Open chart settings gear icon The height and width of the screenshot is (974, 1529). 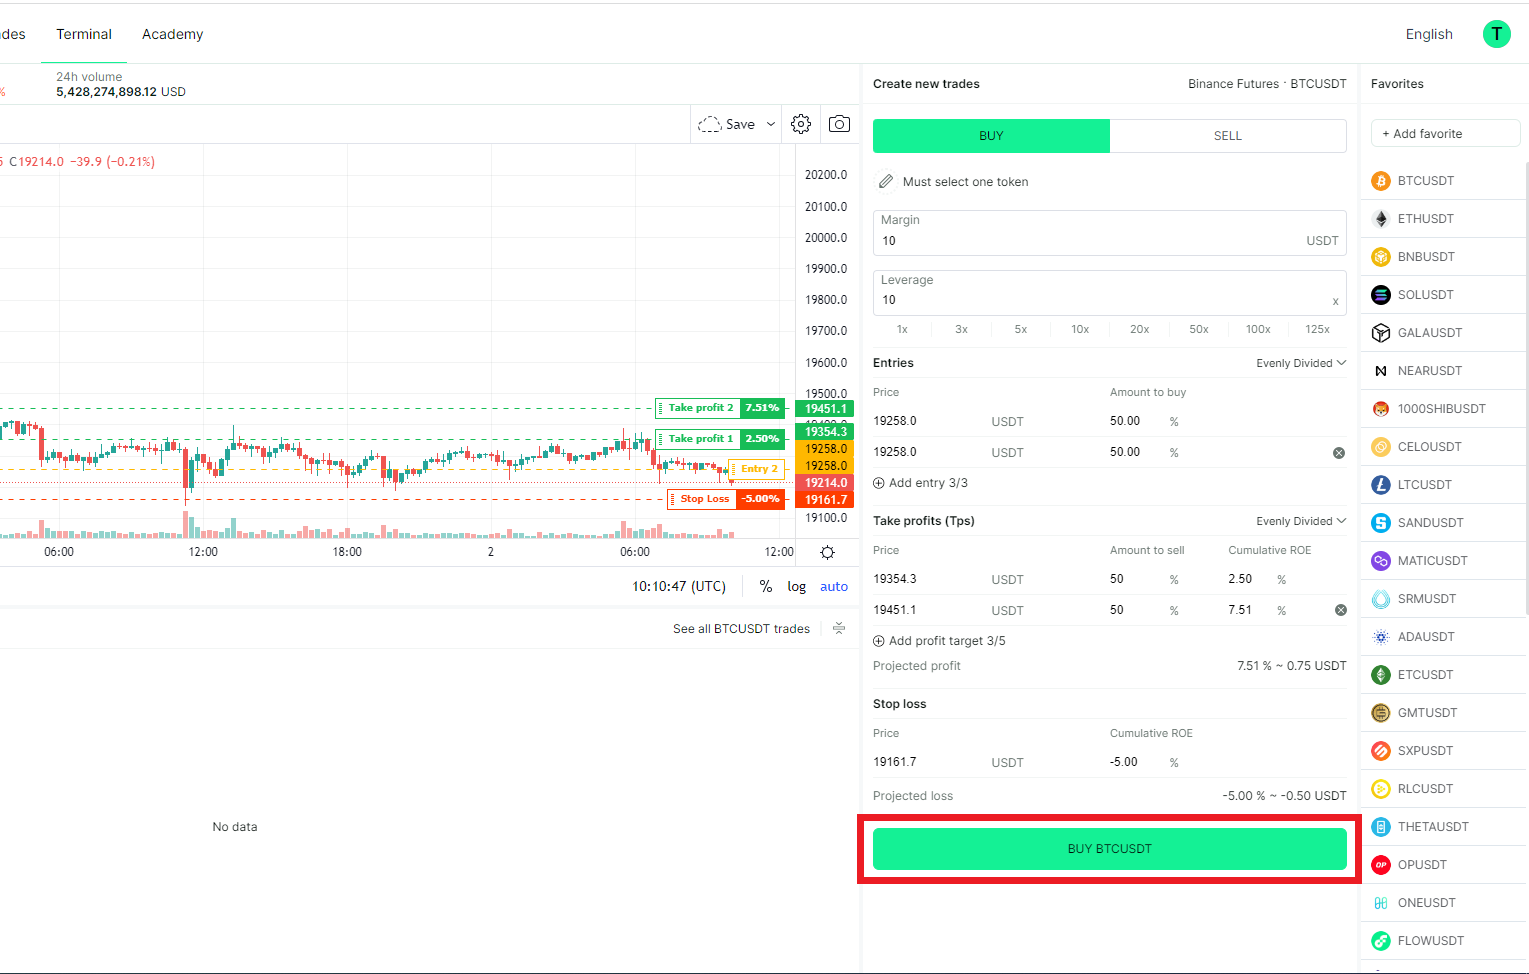pos(800,124)
